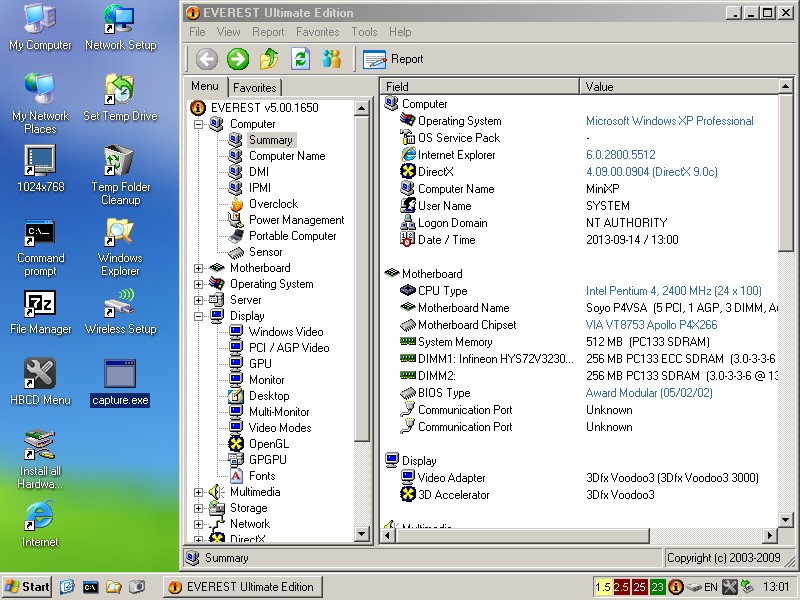The width and height of the screenshot is (800, 600).
Task: Expand the Server tree node
Action: pyautogui.click(x=198, y=300)
